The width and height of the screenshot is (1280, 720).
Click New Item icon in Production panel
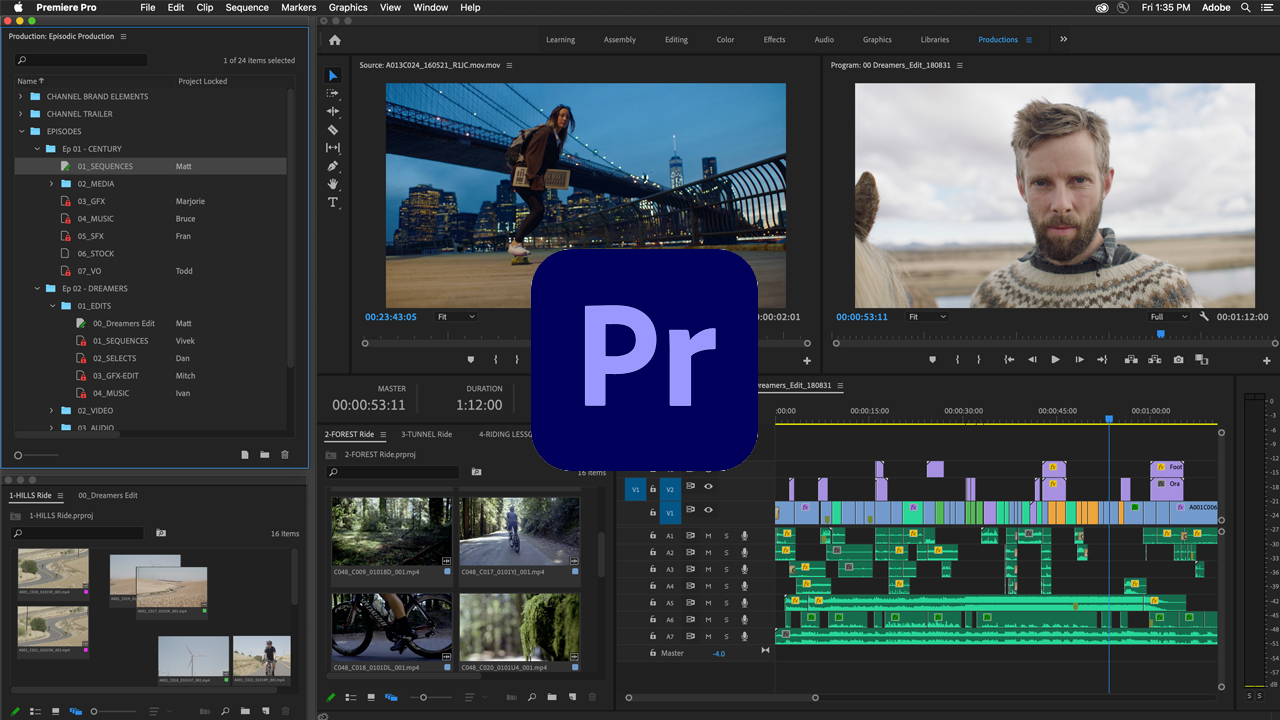tap(245, 455)
